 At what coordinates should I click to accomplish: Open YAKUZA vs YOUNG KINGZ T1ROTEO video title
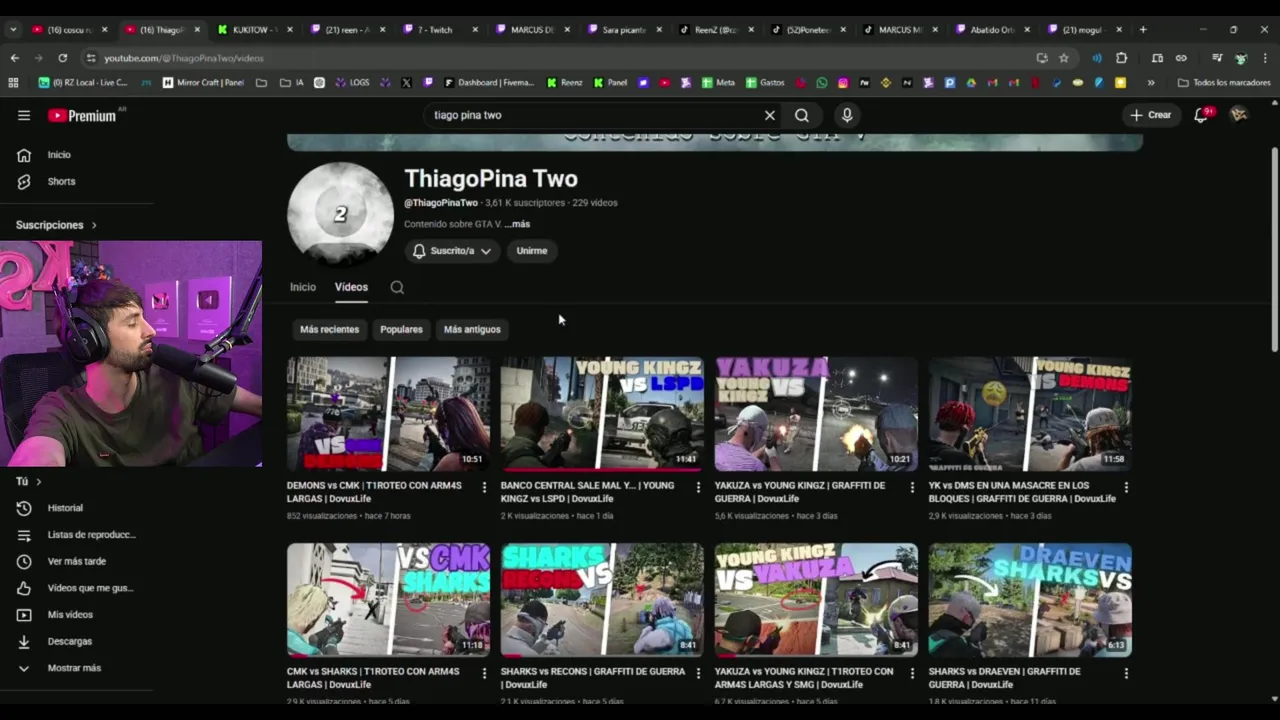[x=804, y=677]
